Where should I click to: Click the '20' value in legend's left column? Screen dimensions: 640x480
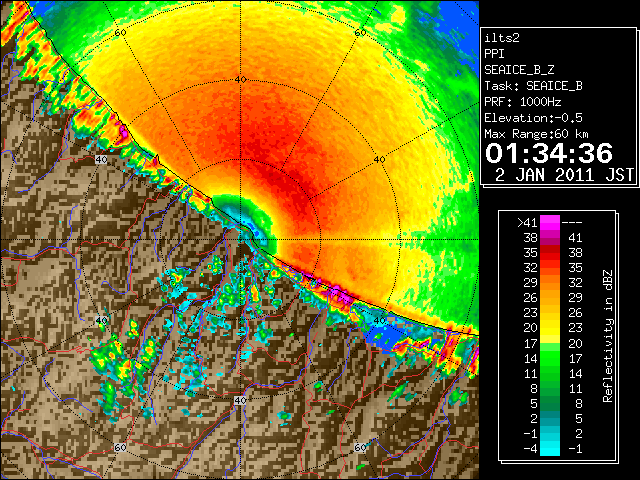click(x=530, y=328)
